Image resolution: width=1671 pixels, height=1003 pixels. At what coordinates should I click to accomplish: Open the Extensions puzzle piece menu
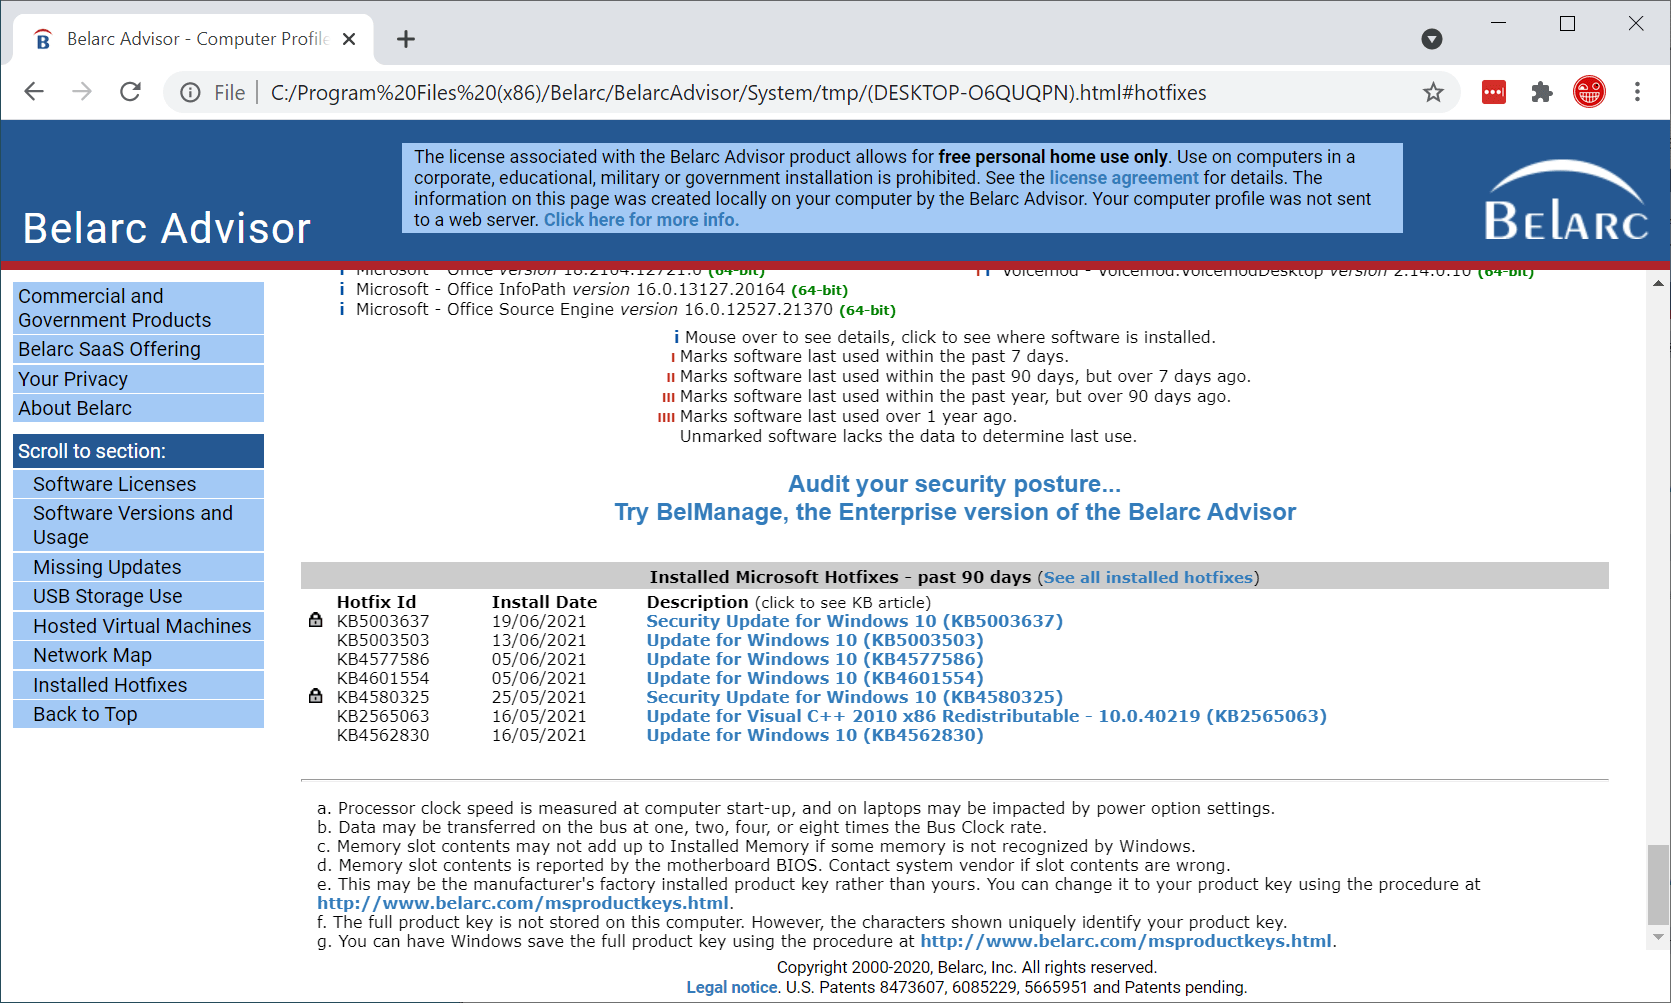click(x=1542, y=93)
